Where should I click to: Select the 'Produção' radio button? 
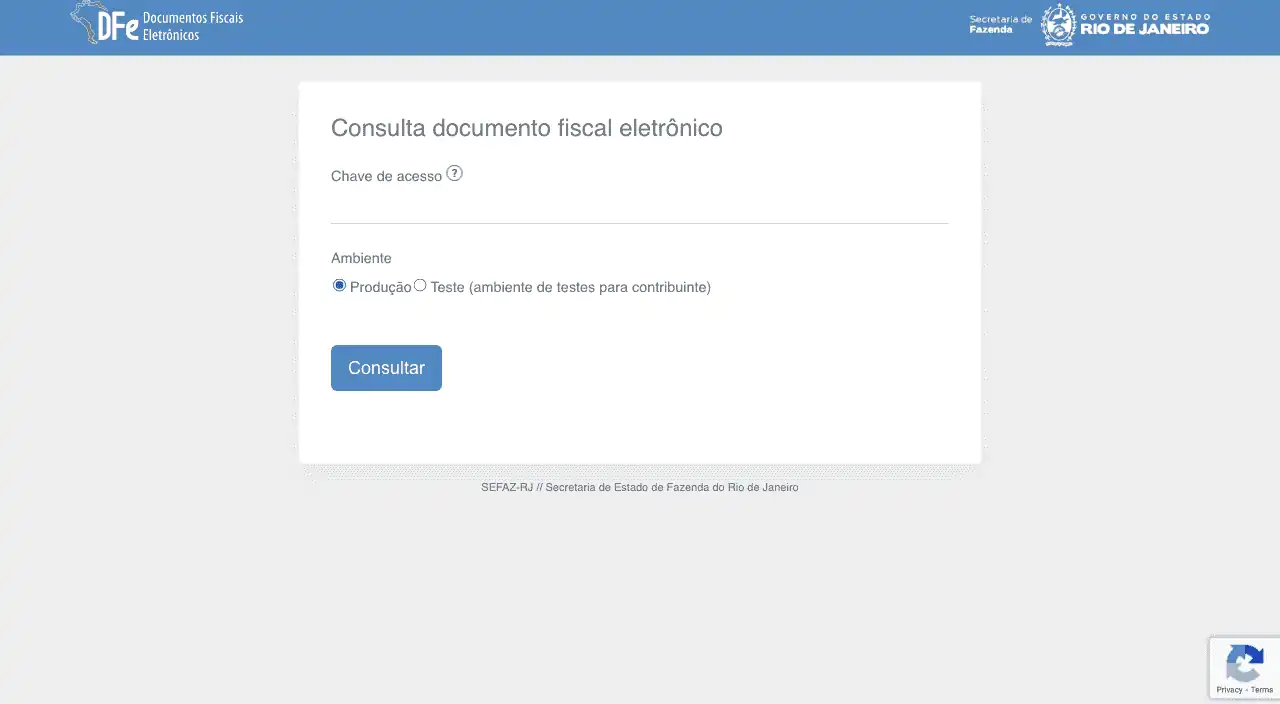tap(339, 285)
